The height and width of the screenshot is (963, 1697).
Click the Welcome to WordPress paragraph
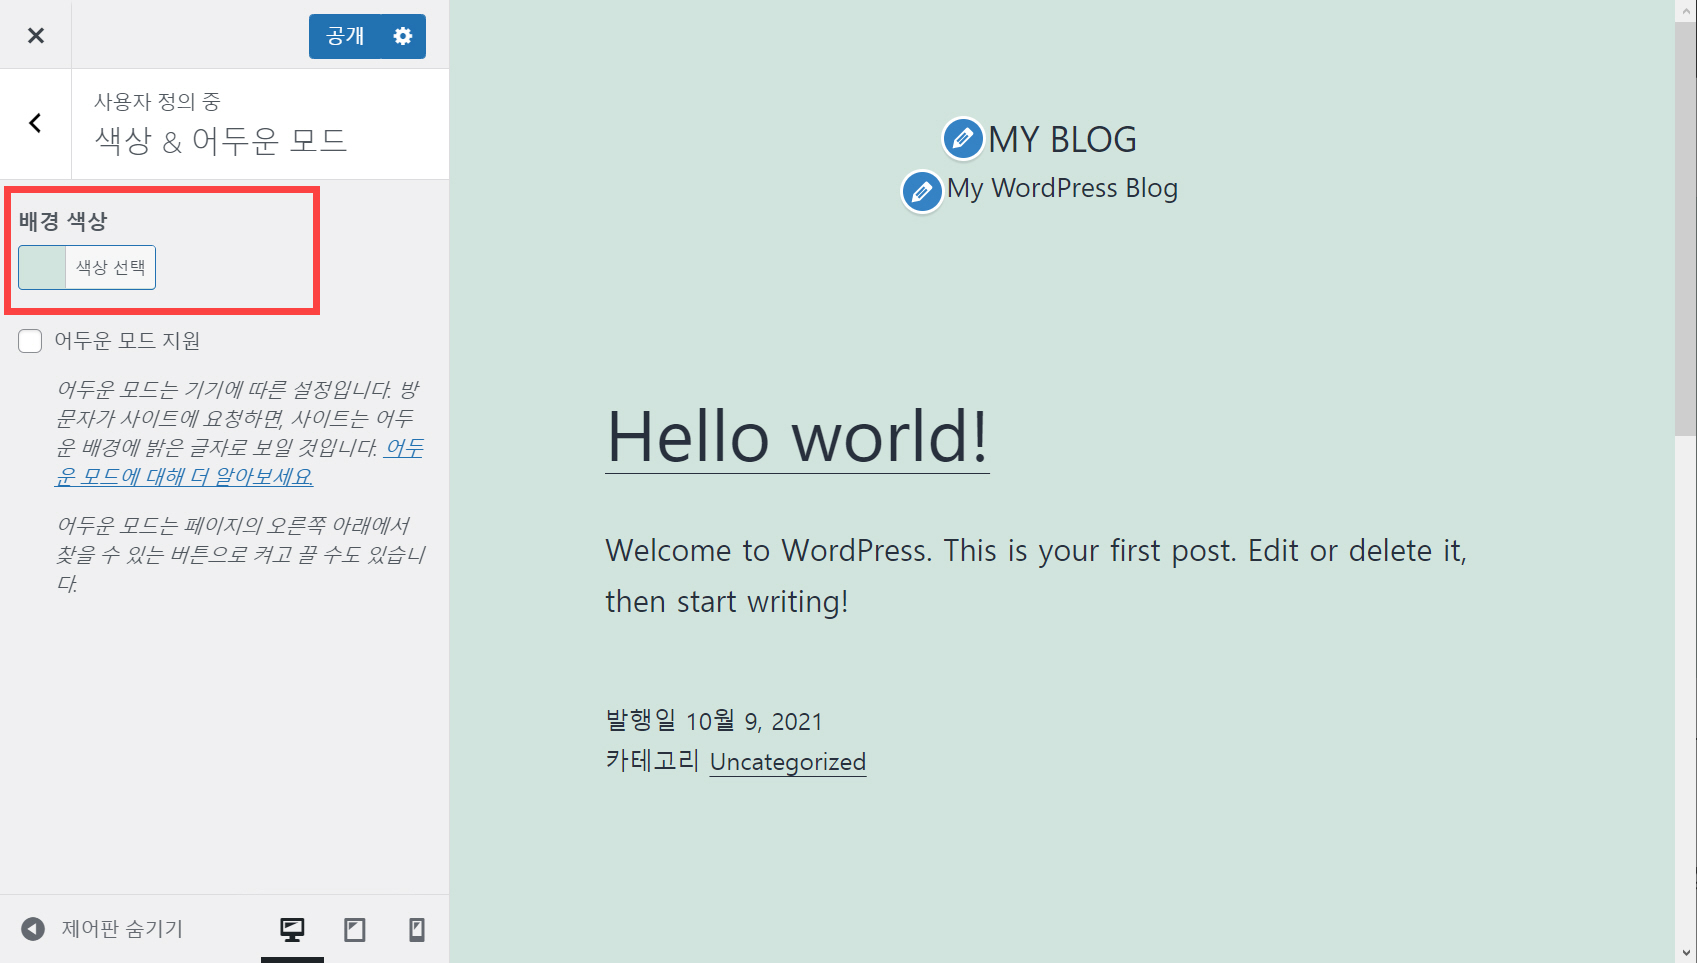[1036, 576]
